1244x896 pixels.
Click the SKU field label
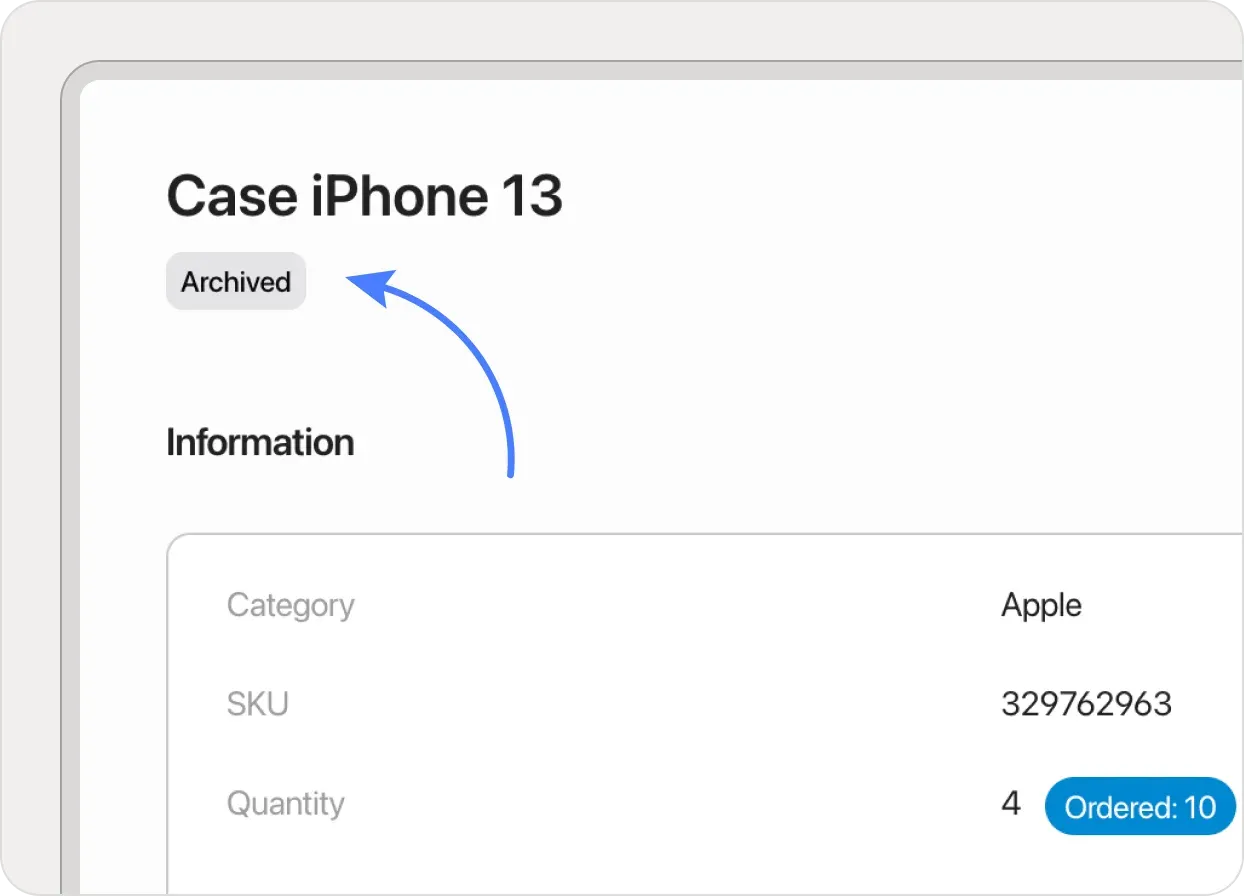click(257, 704)
